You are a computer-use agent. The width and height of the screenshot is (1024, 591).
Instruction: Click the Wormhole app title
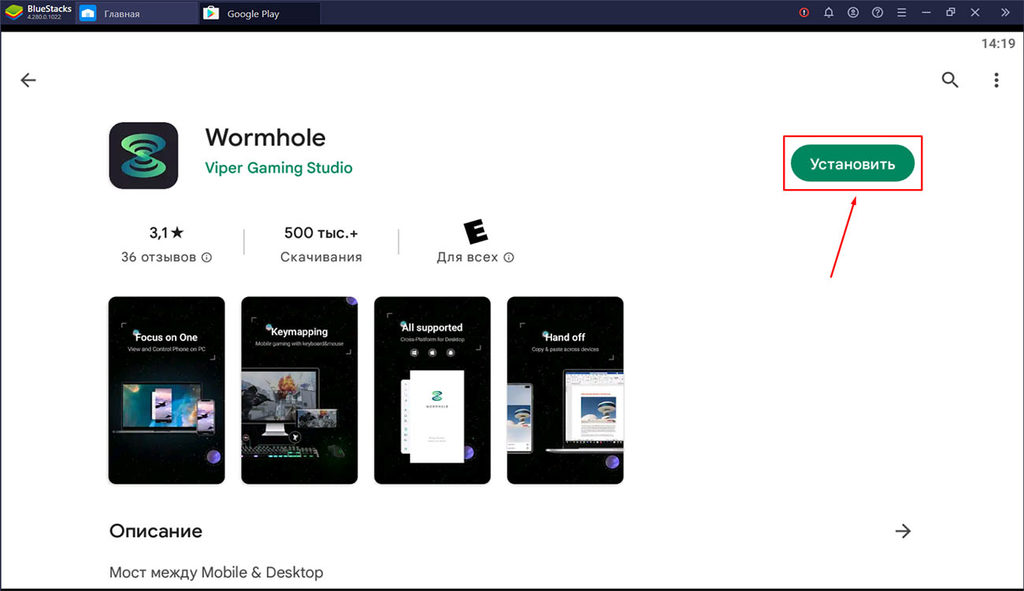[x=265, y=138]
